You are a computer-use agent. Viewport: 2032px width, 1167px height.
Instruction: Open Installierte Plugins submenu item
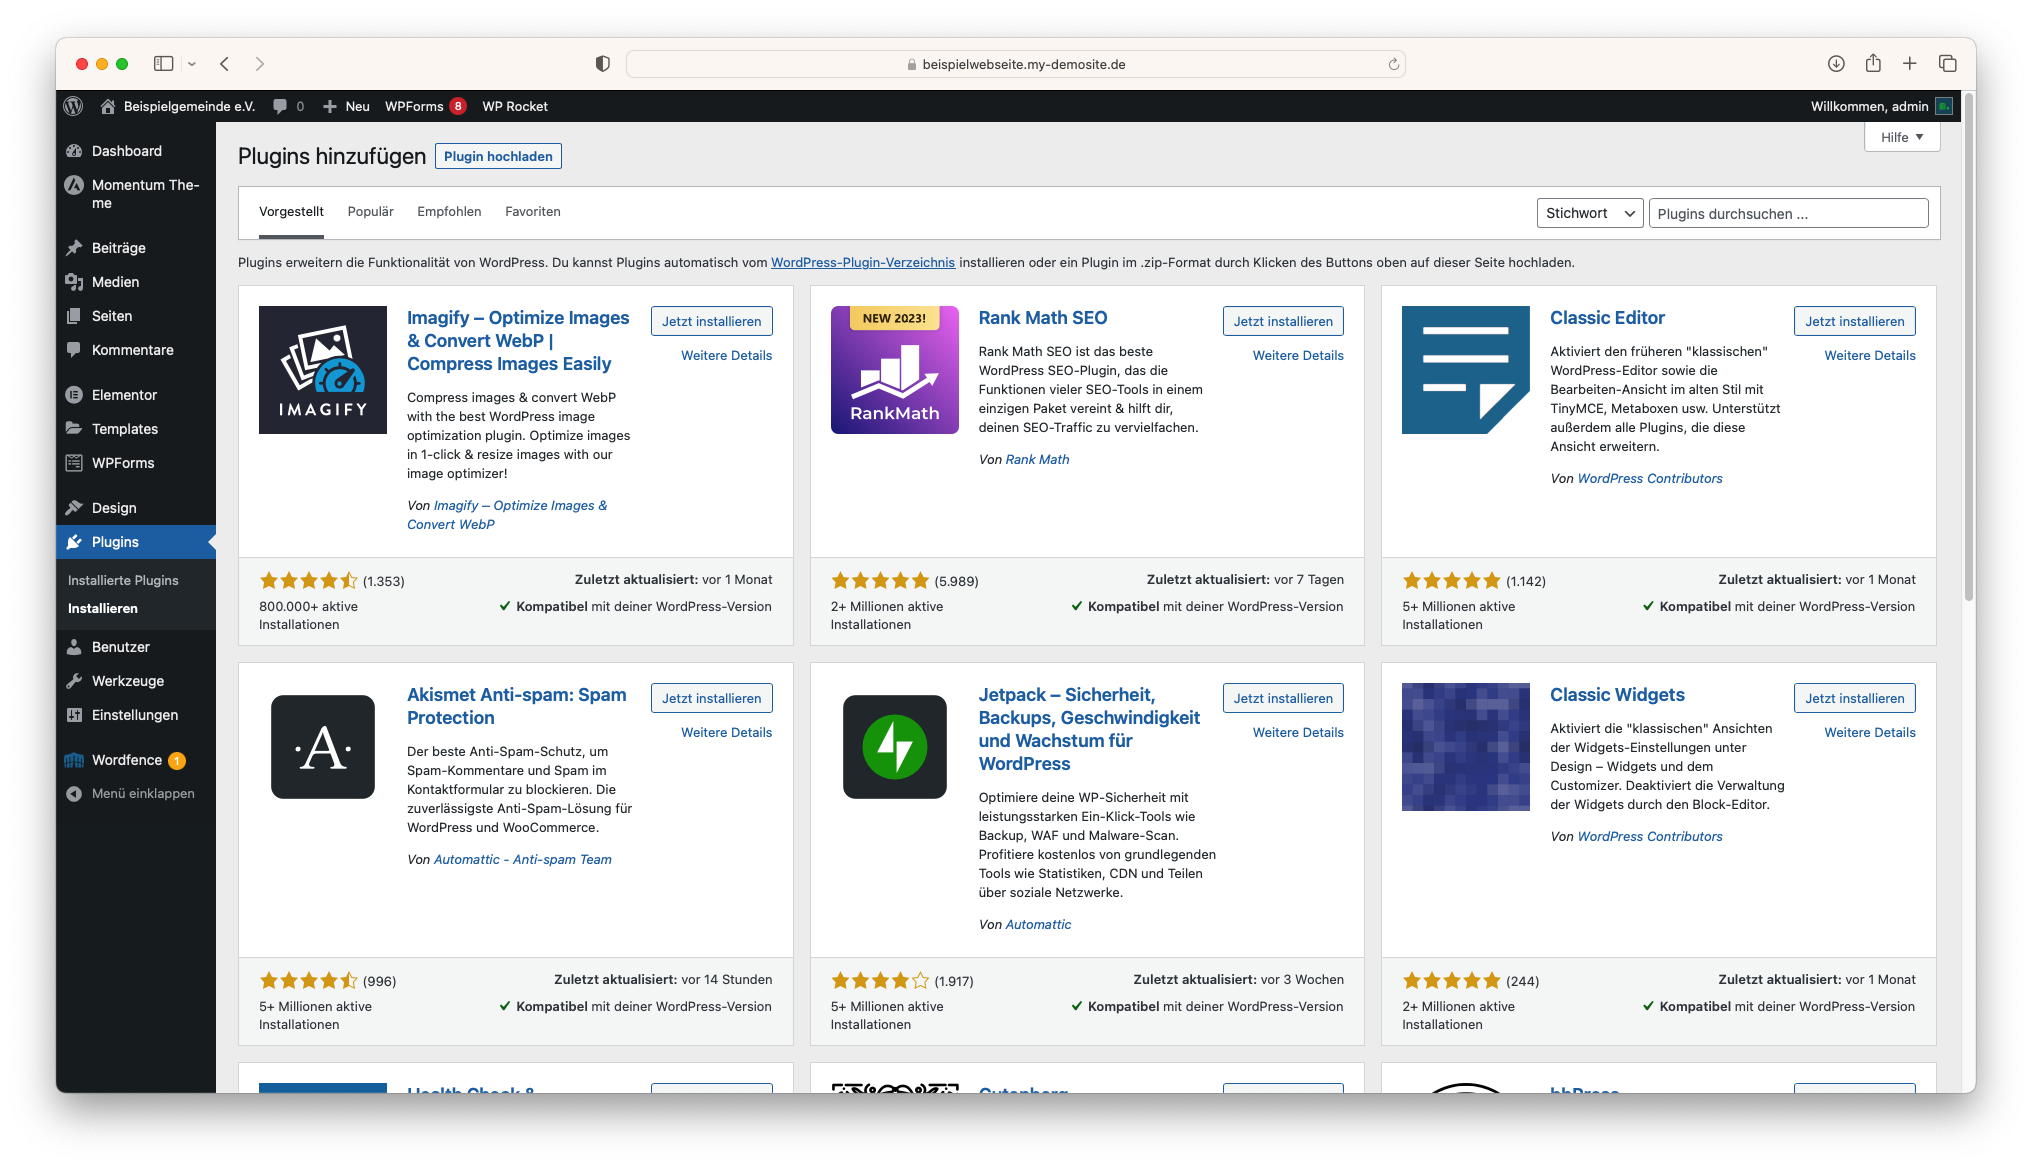[x=123, y=580]
